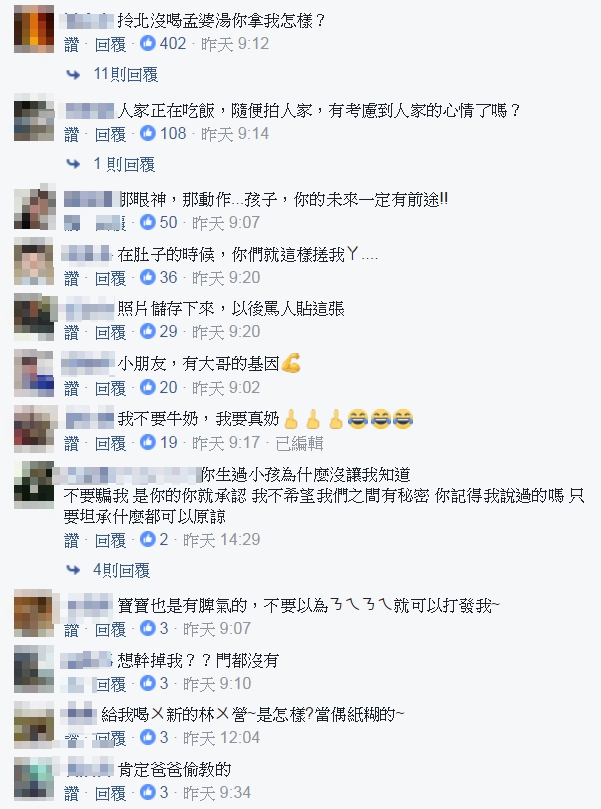This screenshot has width=601, height=809.
Task: Open the 昨天 9:12 timestamp link
Action: (235, 44)
